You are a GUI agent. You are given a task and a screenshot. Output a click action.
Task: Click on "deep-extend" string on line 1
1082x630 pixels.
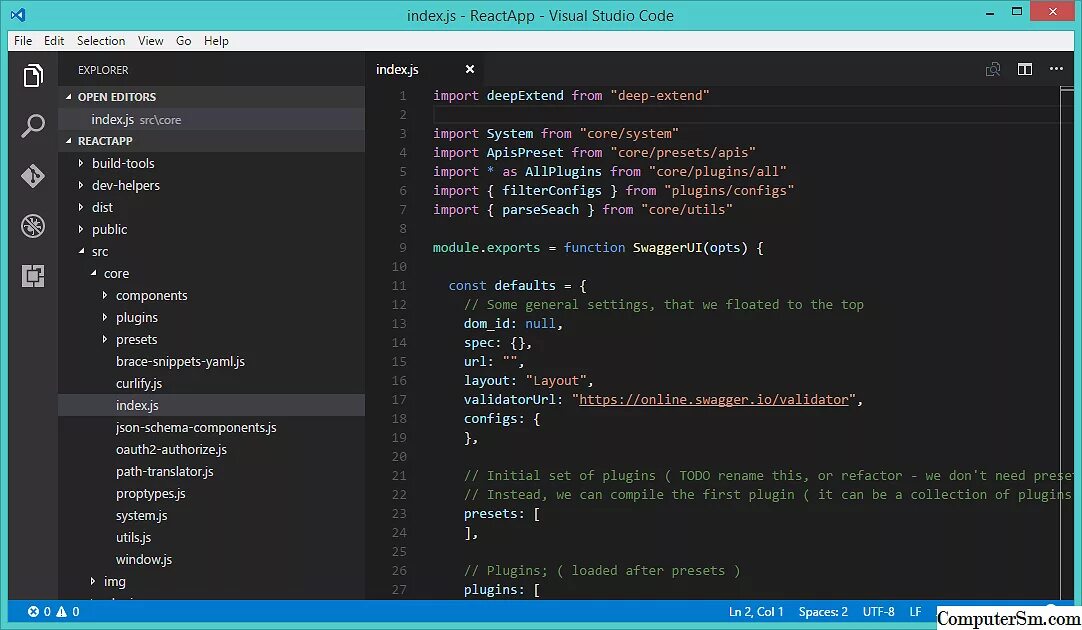coord(660,95)
